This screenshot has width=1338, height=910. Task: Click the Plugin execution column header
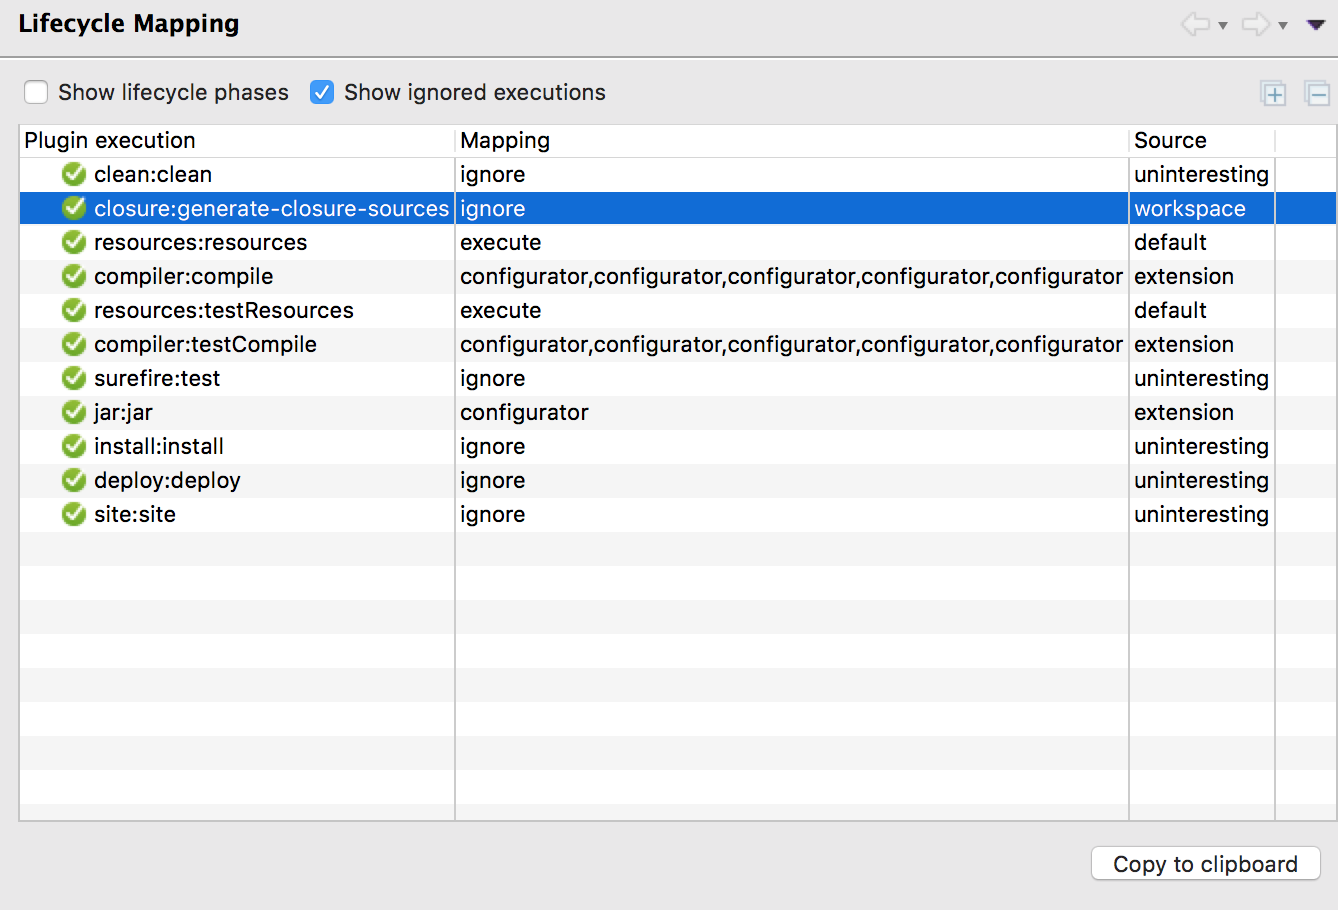point(110,141)
